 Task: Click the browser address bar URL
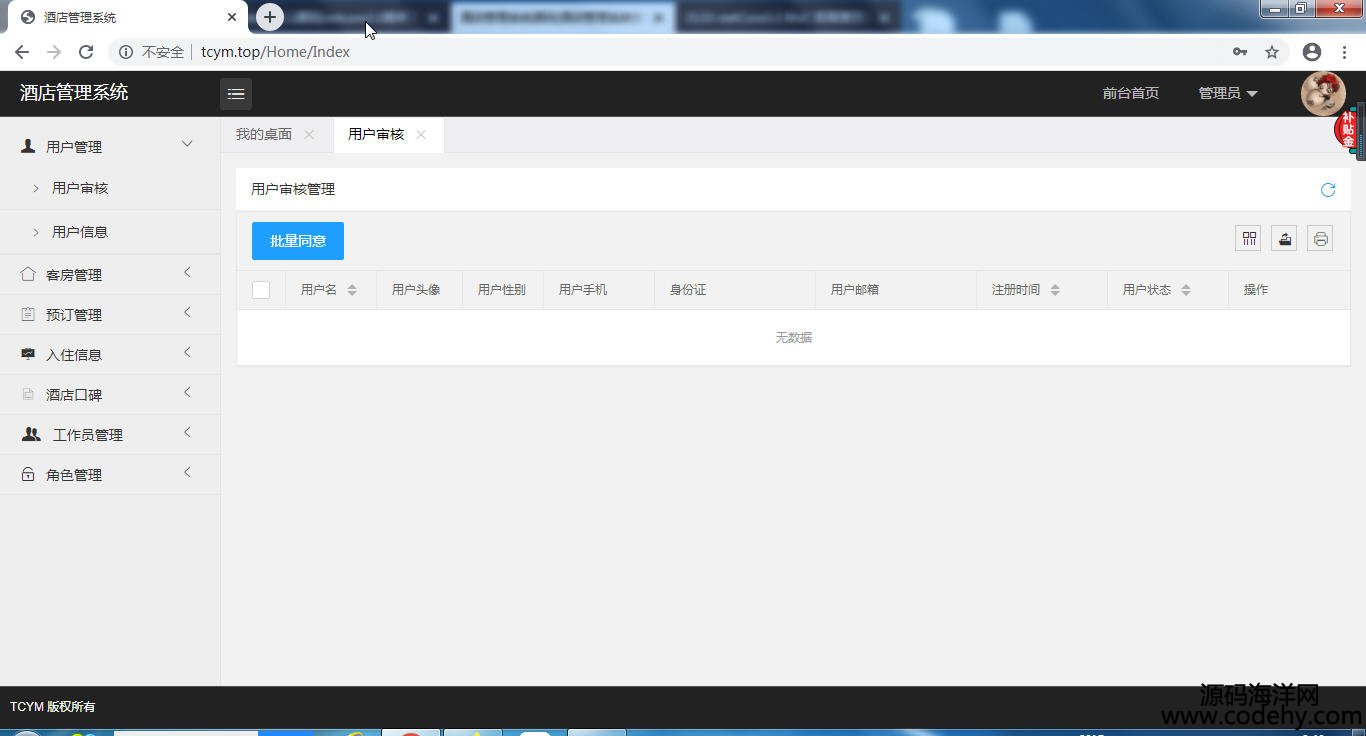275,52
